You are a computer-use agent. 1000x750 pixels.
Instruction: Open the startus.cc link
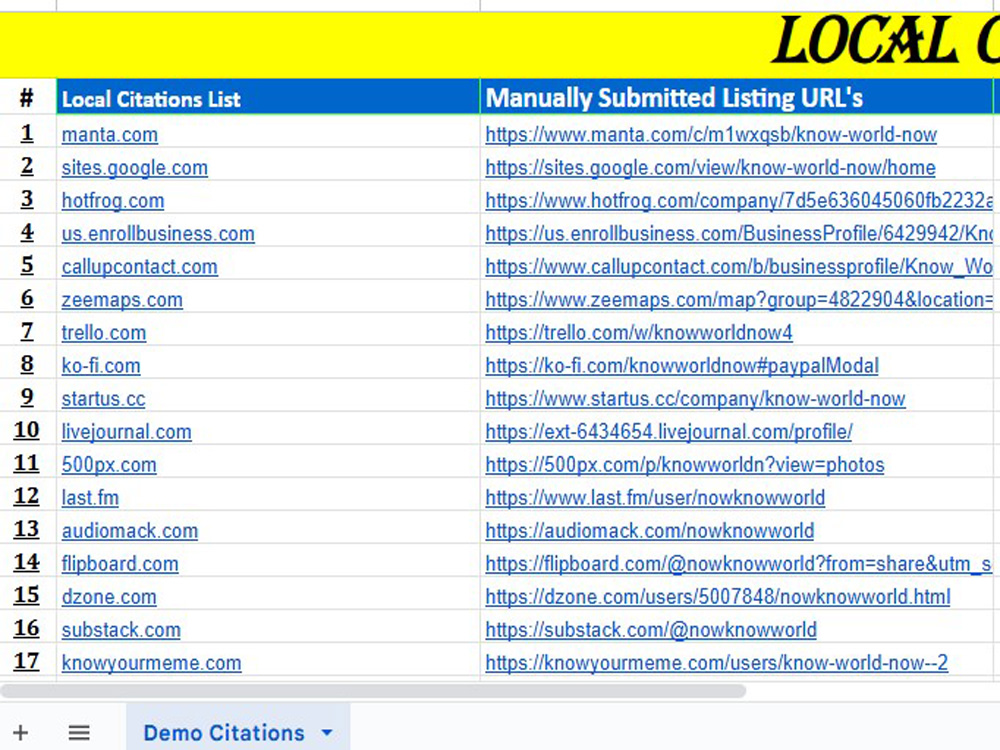pyautogui.click(x=103, y=399)
